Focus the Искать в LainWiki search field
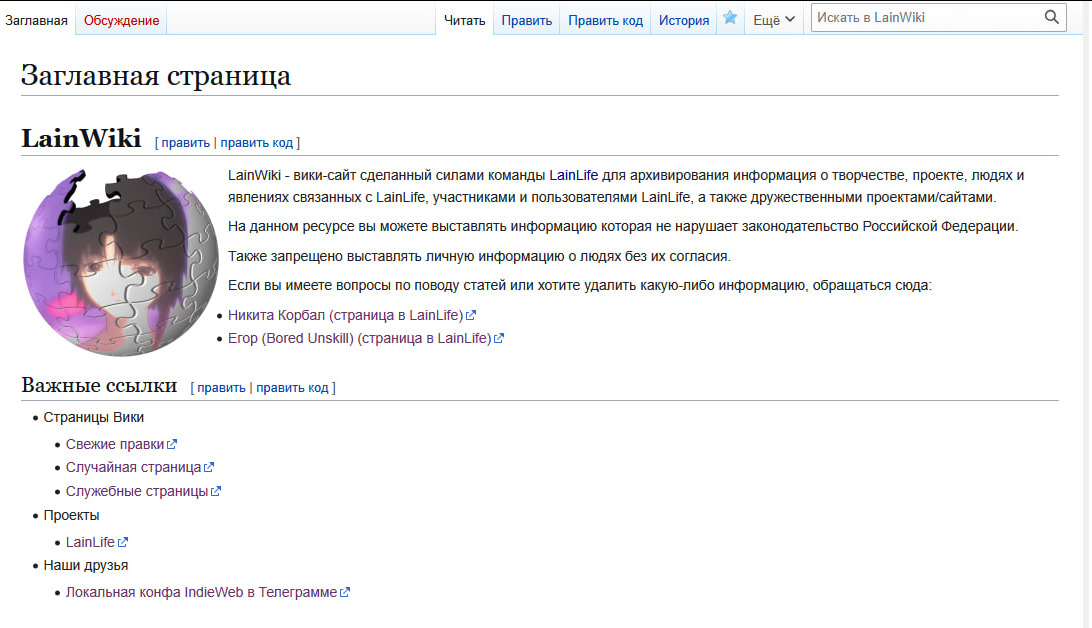 [x=925, y=18]
